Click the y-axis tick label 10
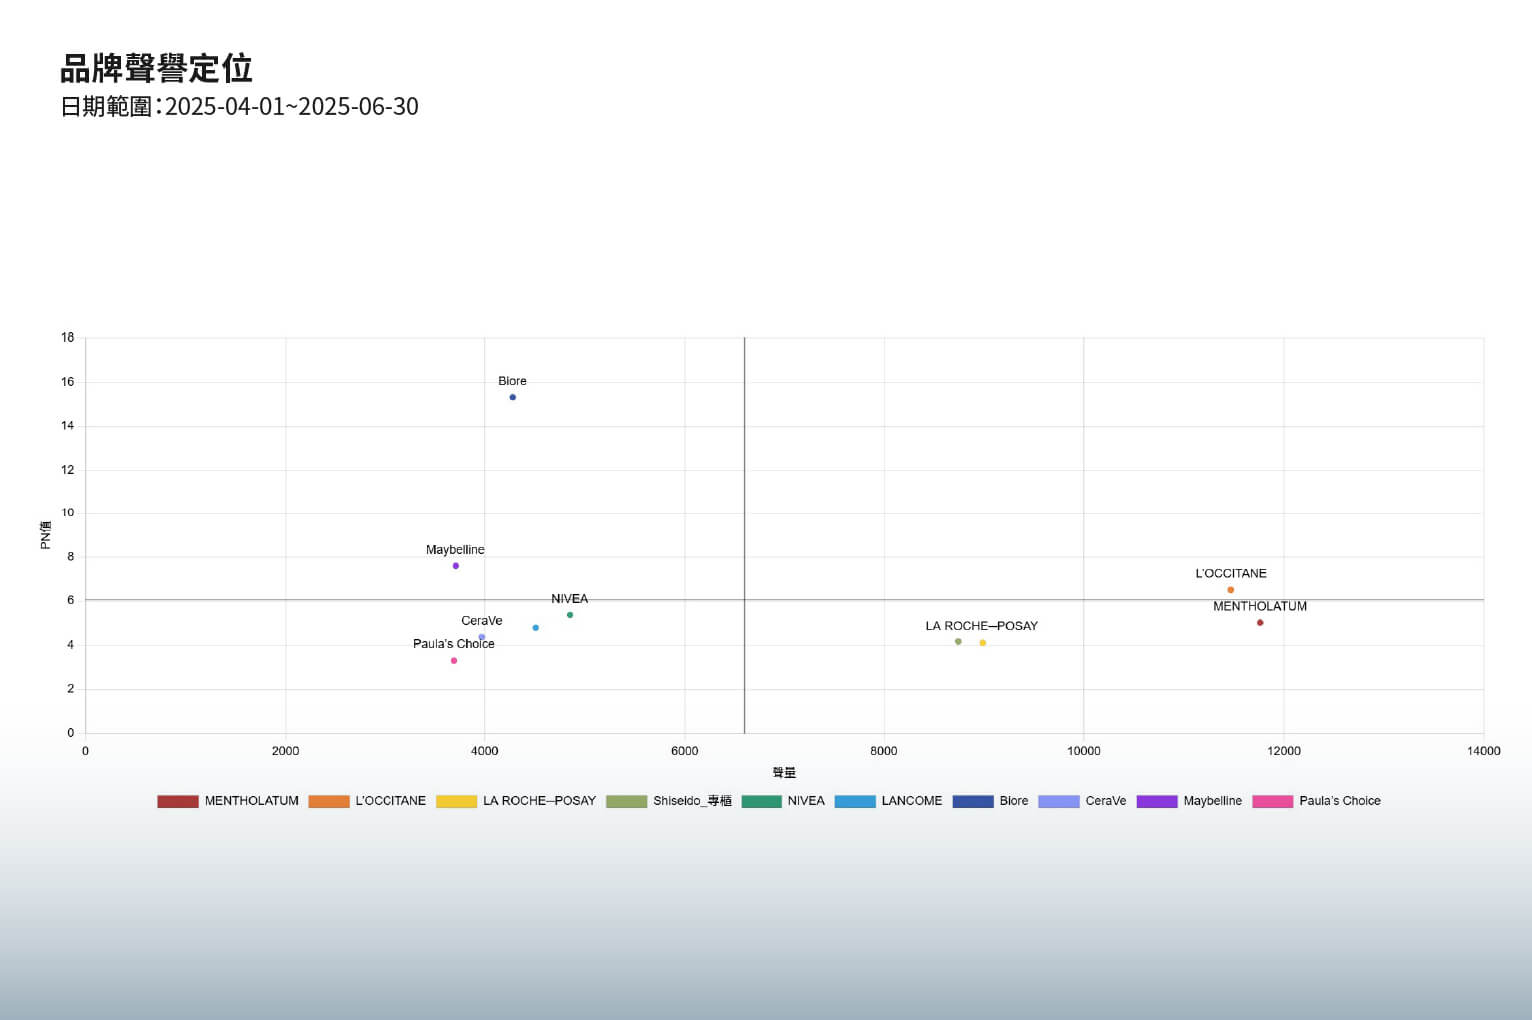Viewport: 1532px width, 1020px height. tap(67, 513)
